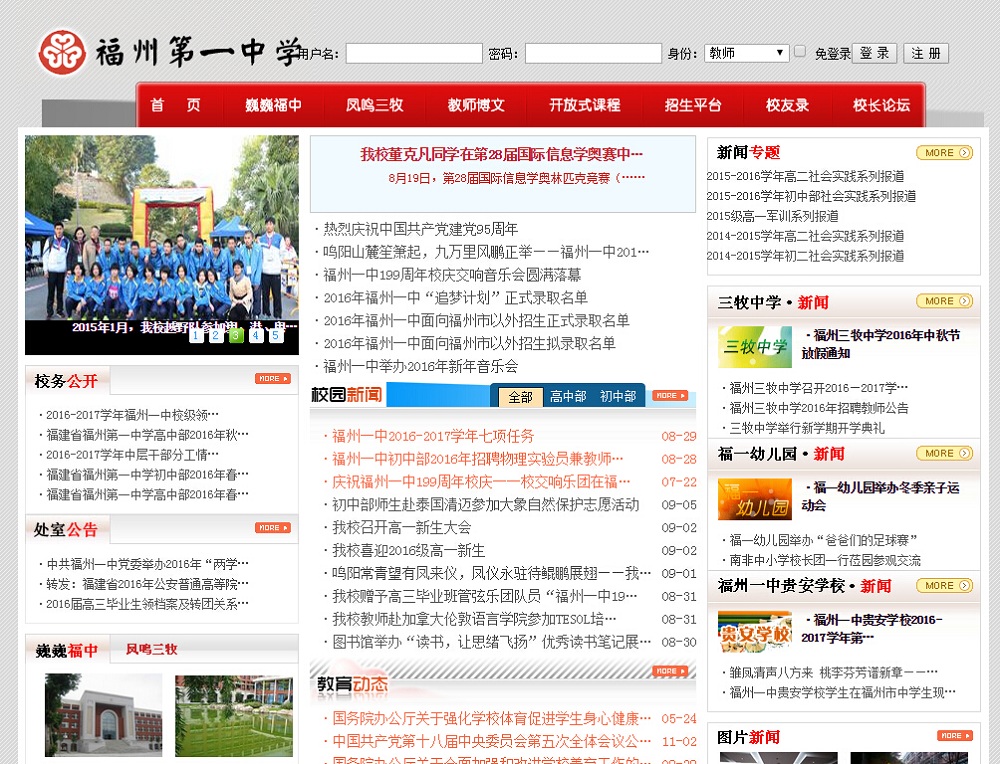Open 三牧中学举行新学期开学典礼 link
The image size is (1000, 764).
click(807, 428)
